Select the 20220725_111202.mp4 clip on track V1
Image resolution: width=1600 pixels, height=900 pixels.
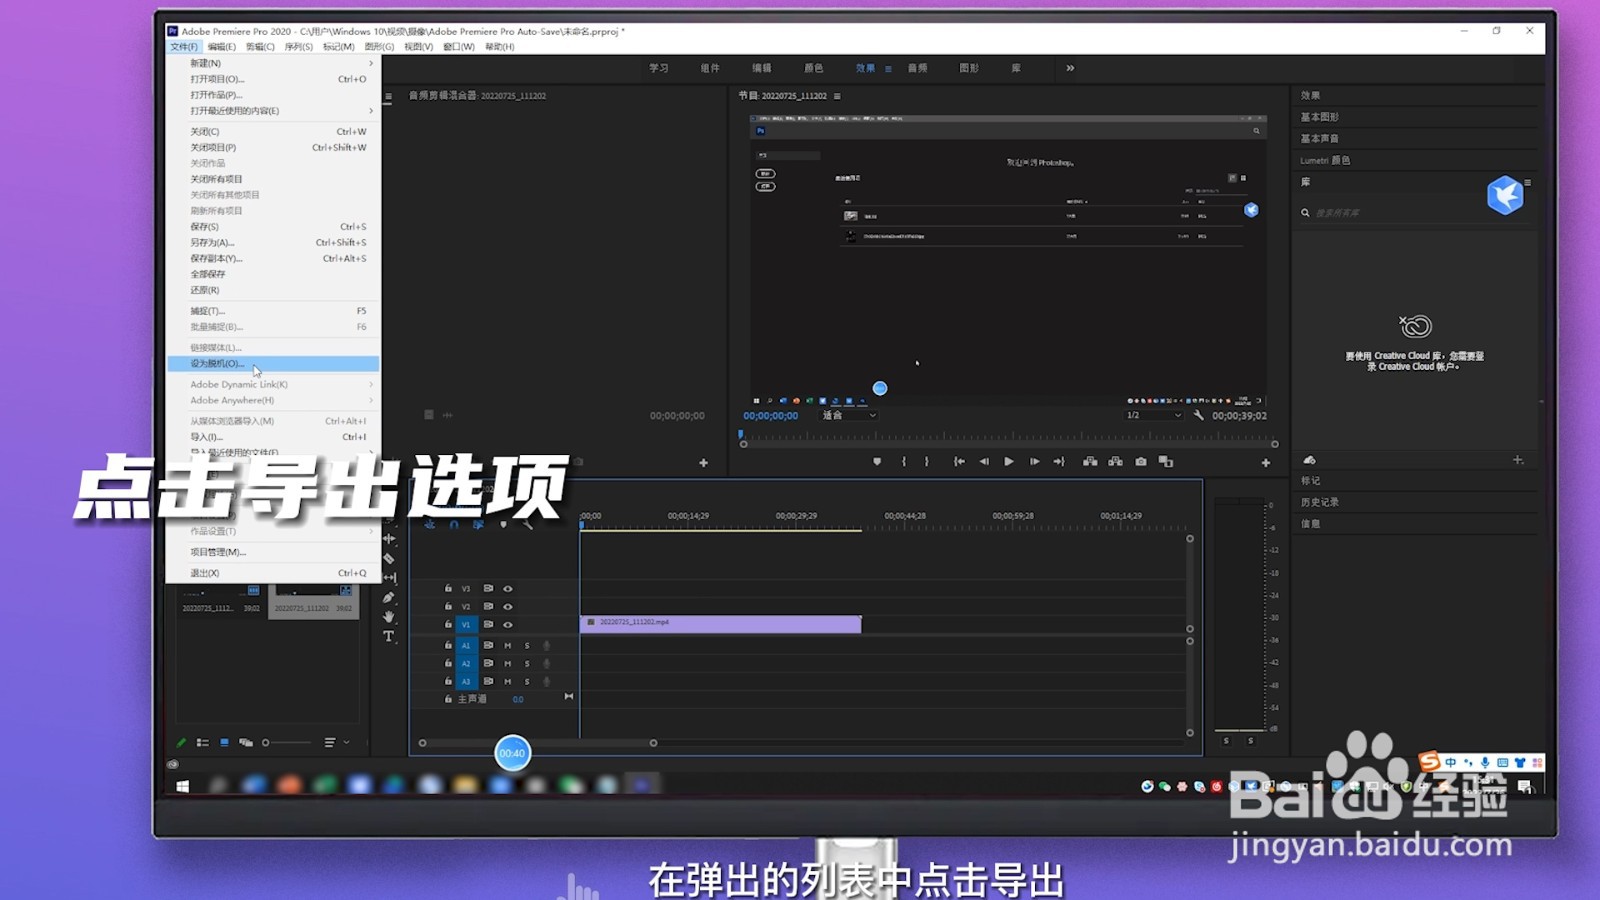720,623
